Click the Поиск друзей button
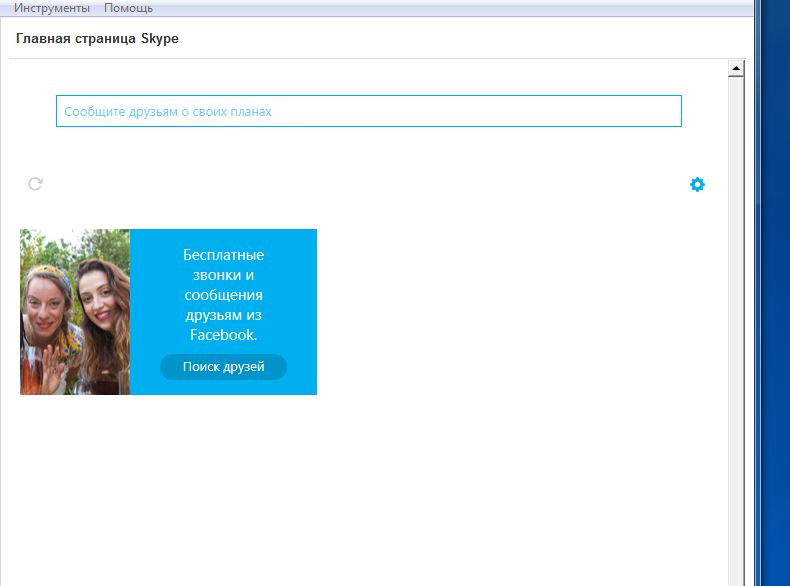The image size is (790, 586). (223, 367)
